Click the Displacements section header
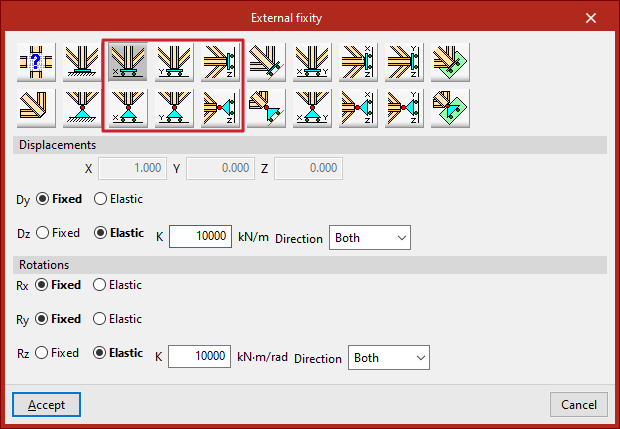The width and height of the screenshot is (620, 429). coord(310,145)
